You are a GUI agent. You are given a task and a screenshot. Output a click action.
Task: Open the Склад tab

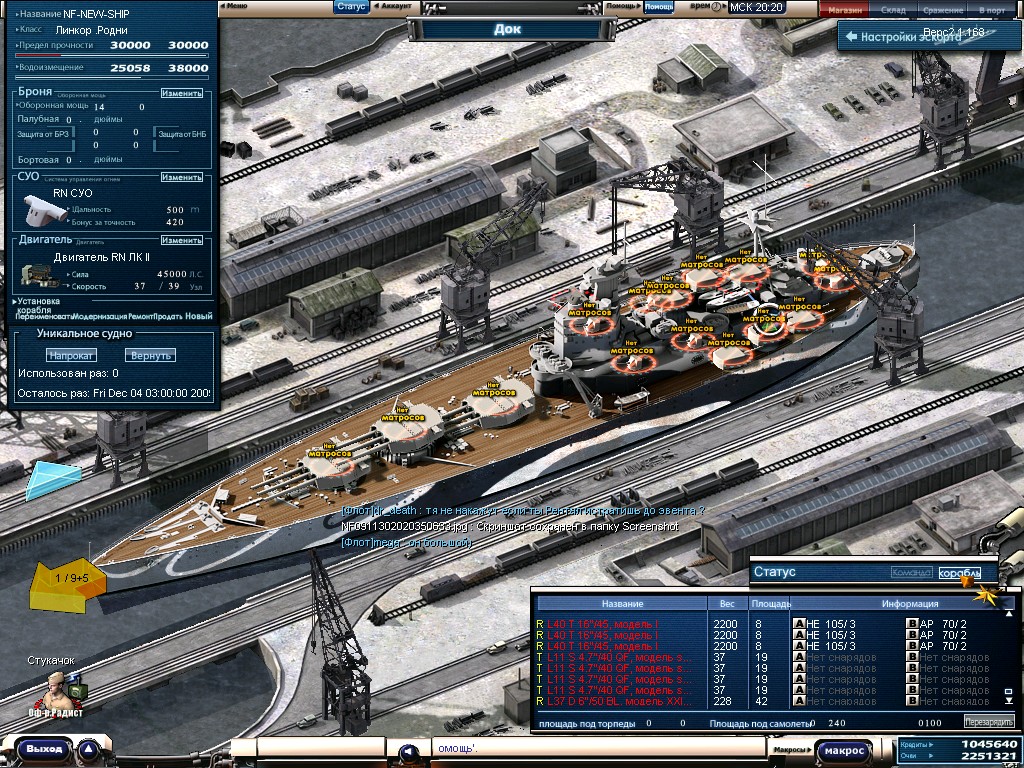[x=893, y=9]
